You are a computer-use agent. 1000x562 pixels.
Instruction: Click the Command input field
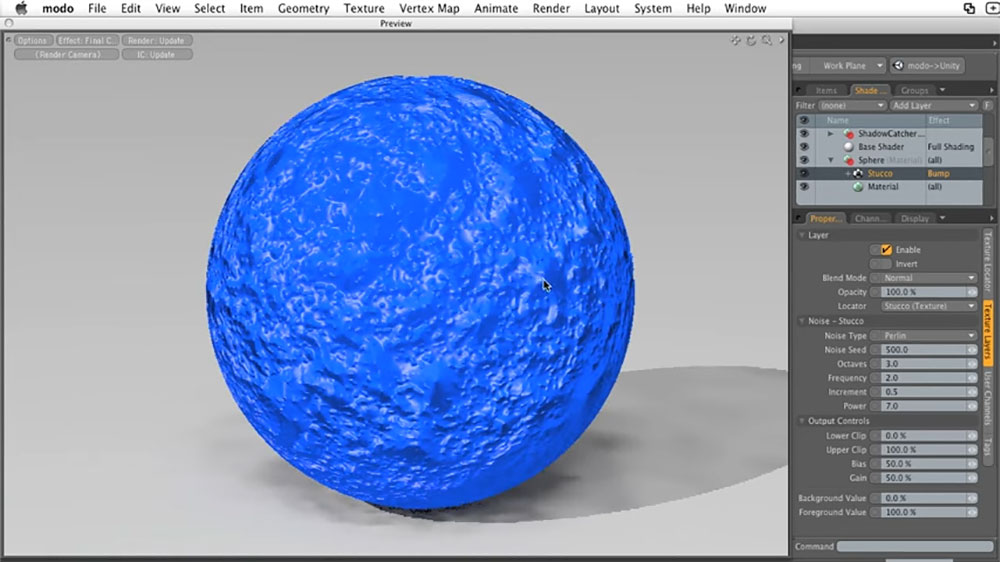915,546
